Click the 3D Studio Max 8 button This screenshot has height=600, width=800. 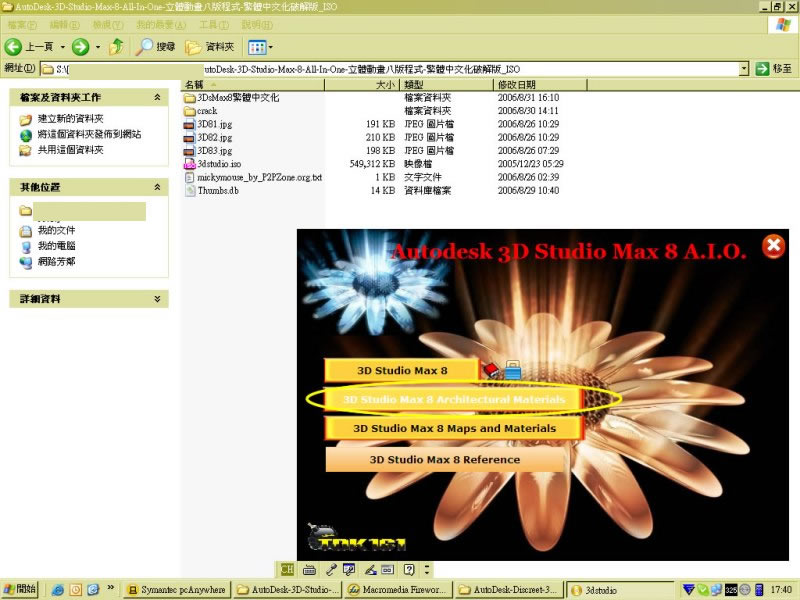(402, 370)
